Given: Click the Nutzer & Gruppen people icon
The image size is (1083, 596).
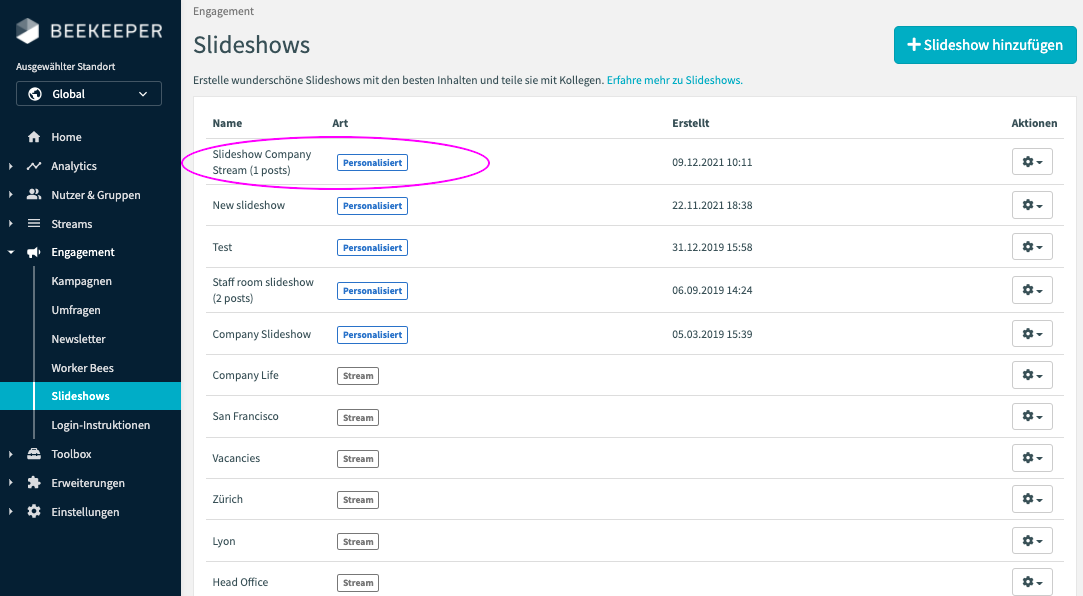Looking at the screenshot, I should pyautogui.click(x=34, y=195).
